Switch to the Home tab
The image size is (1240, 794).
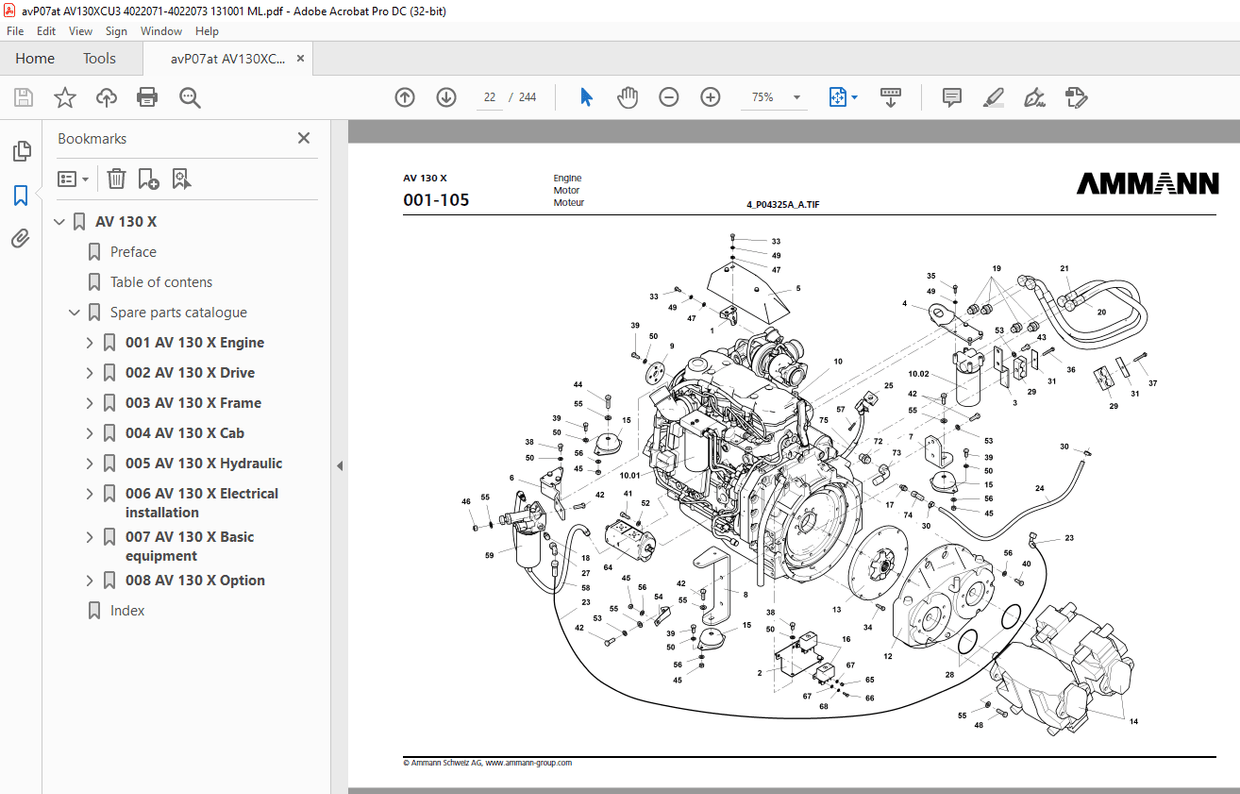tap(34, 58)
